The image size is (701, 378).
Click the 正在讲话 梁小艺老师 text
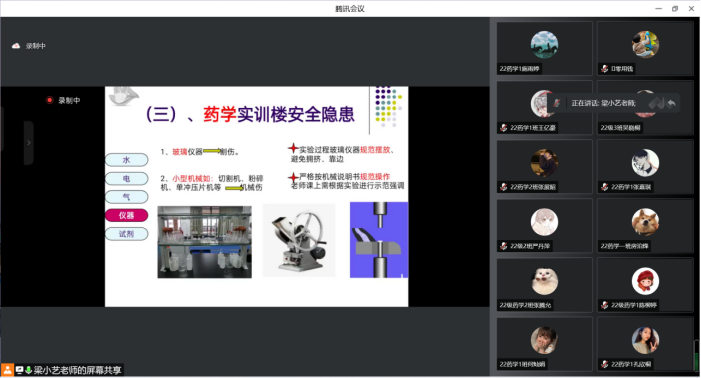603,103
